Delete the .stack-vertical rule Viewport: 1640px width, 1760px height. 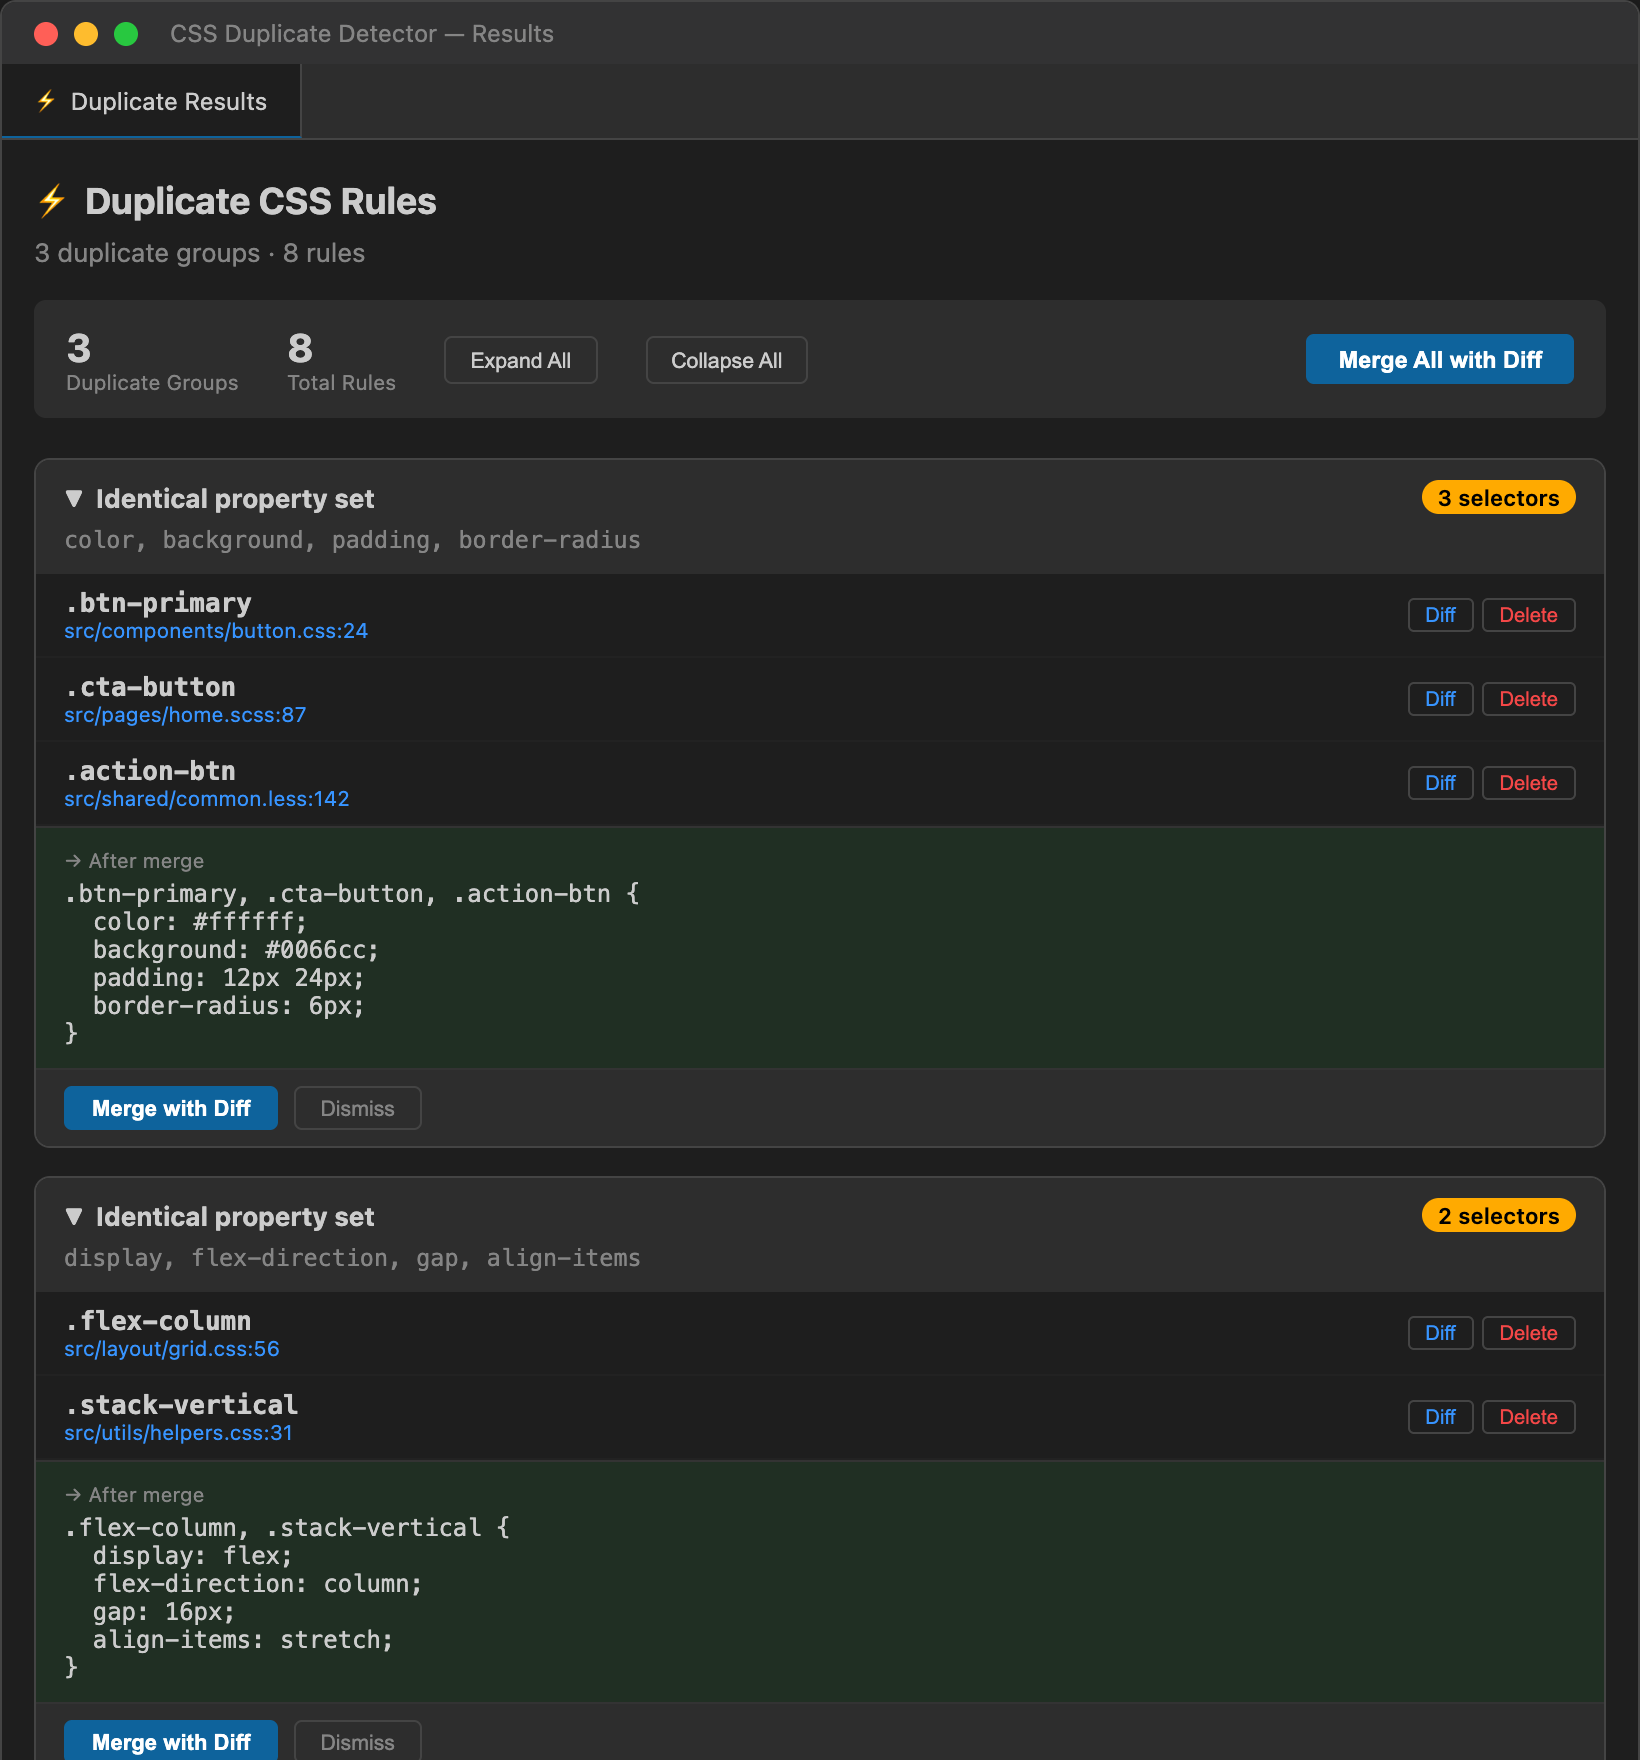click(x=1529, y=1417)
